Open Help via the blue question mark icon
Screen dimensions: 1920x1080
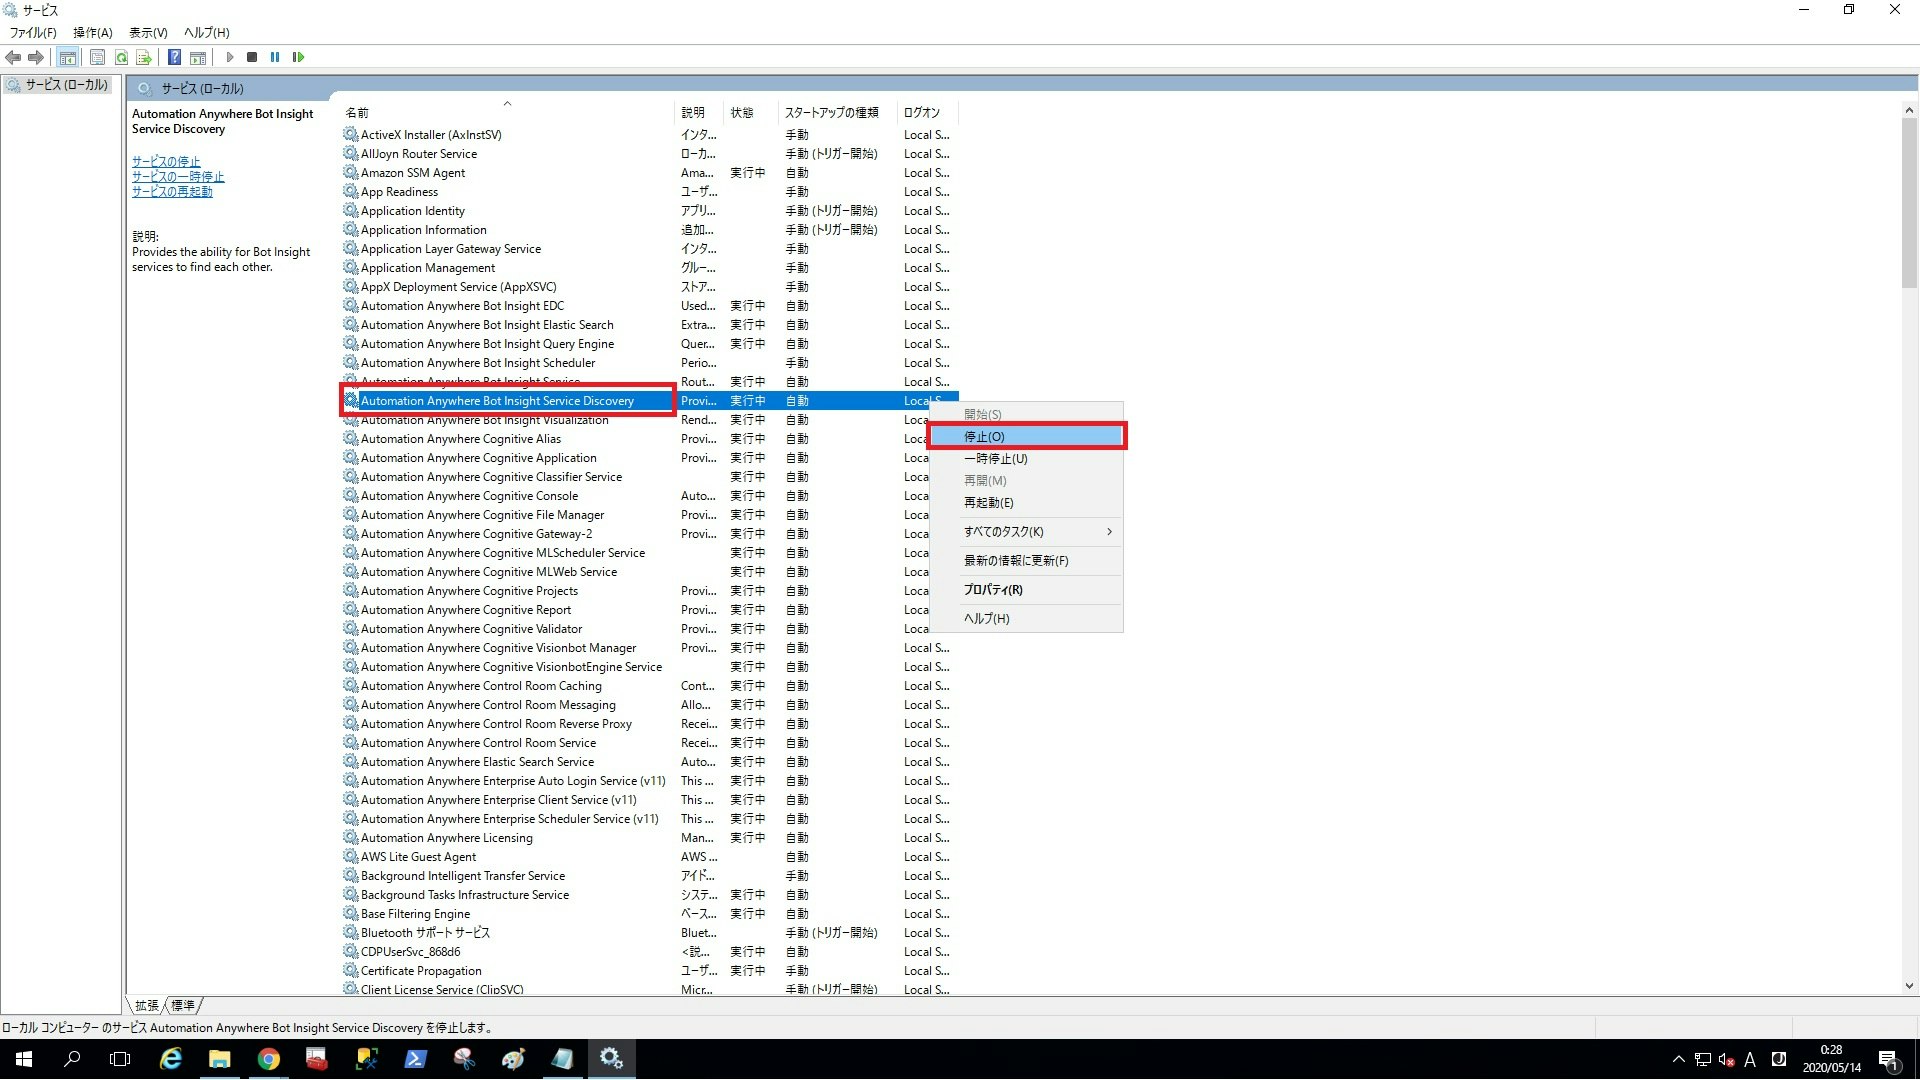point(174,57)
